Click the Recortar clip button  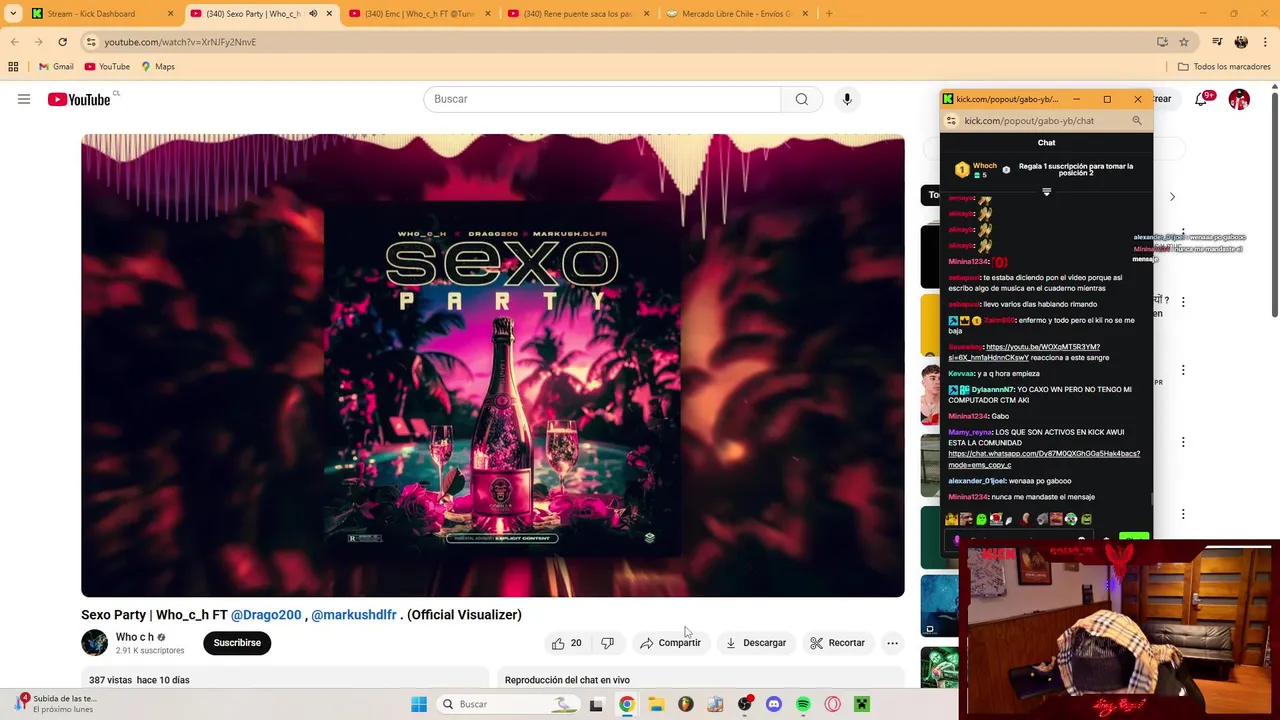[837, 643]
